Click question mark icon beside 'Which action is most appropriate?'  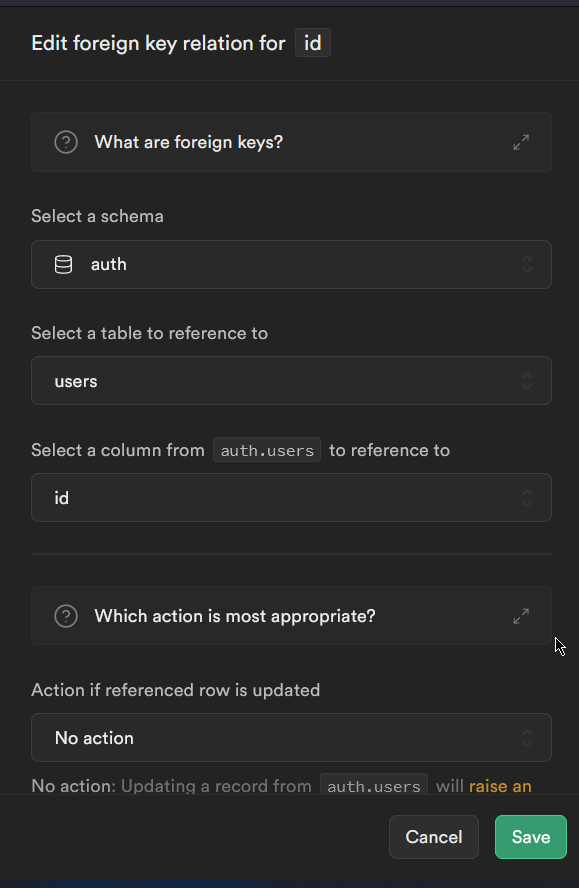point(66,616)
